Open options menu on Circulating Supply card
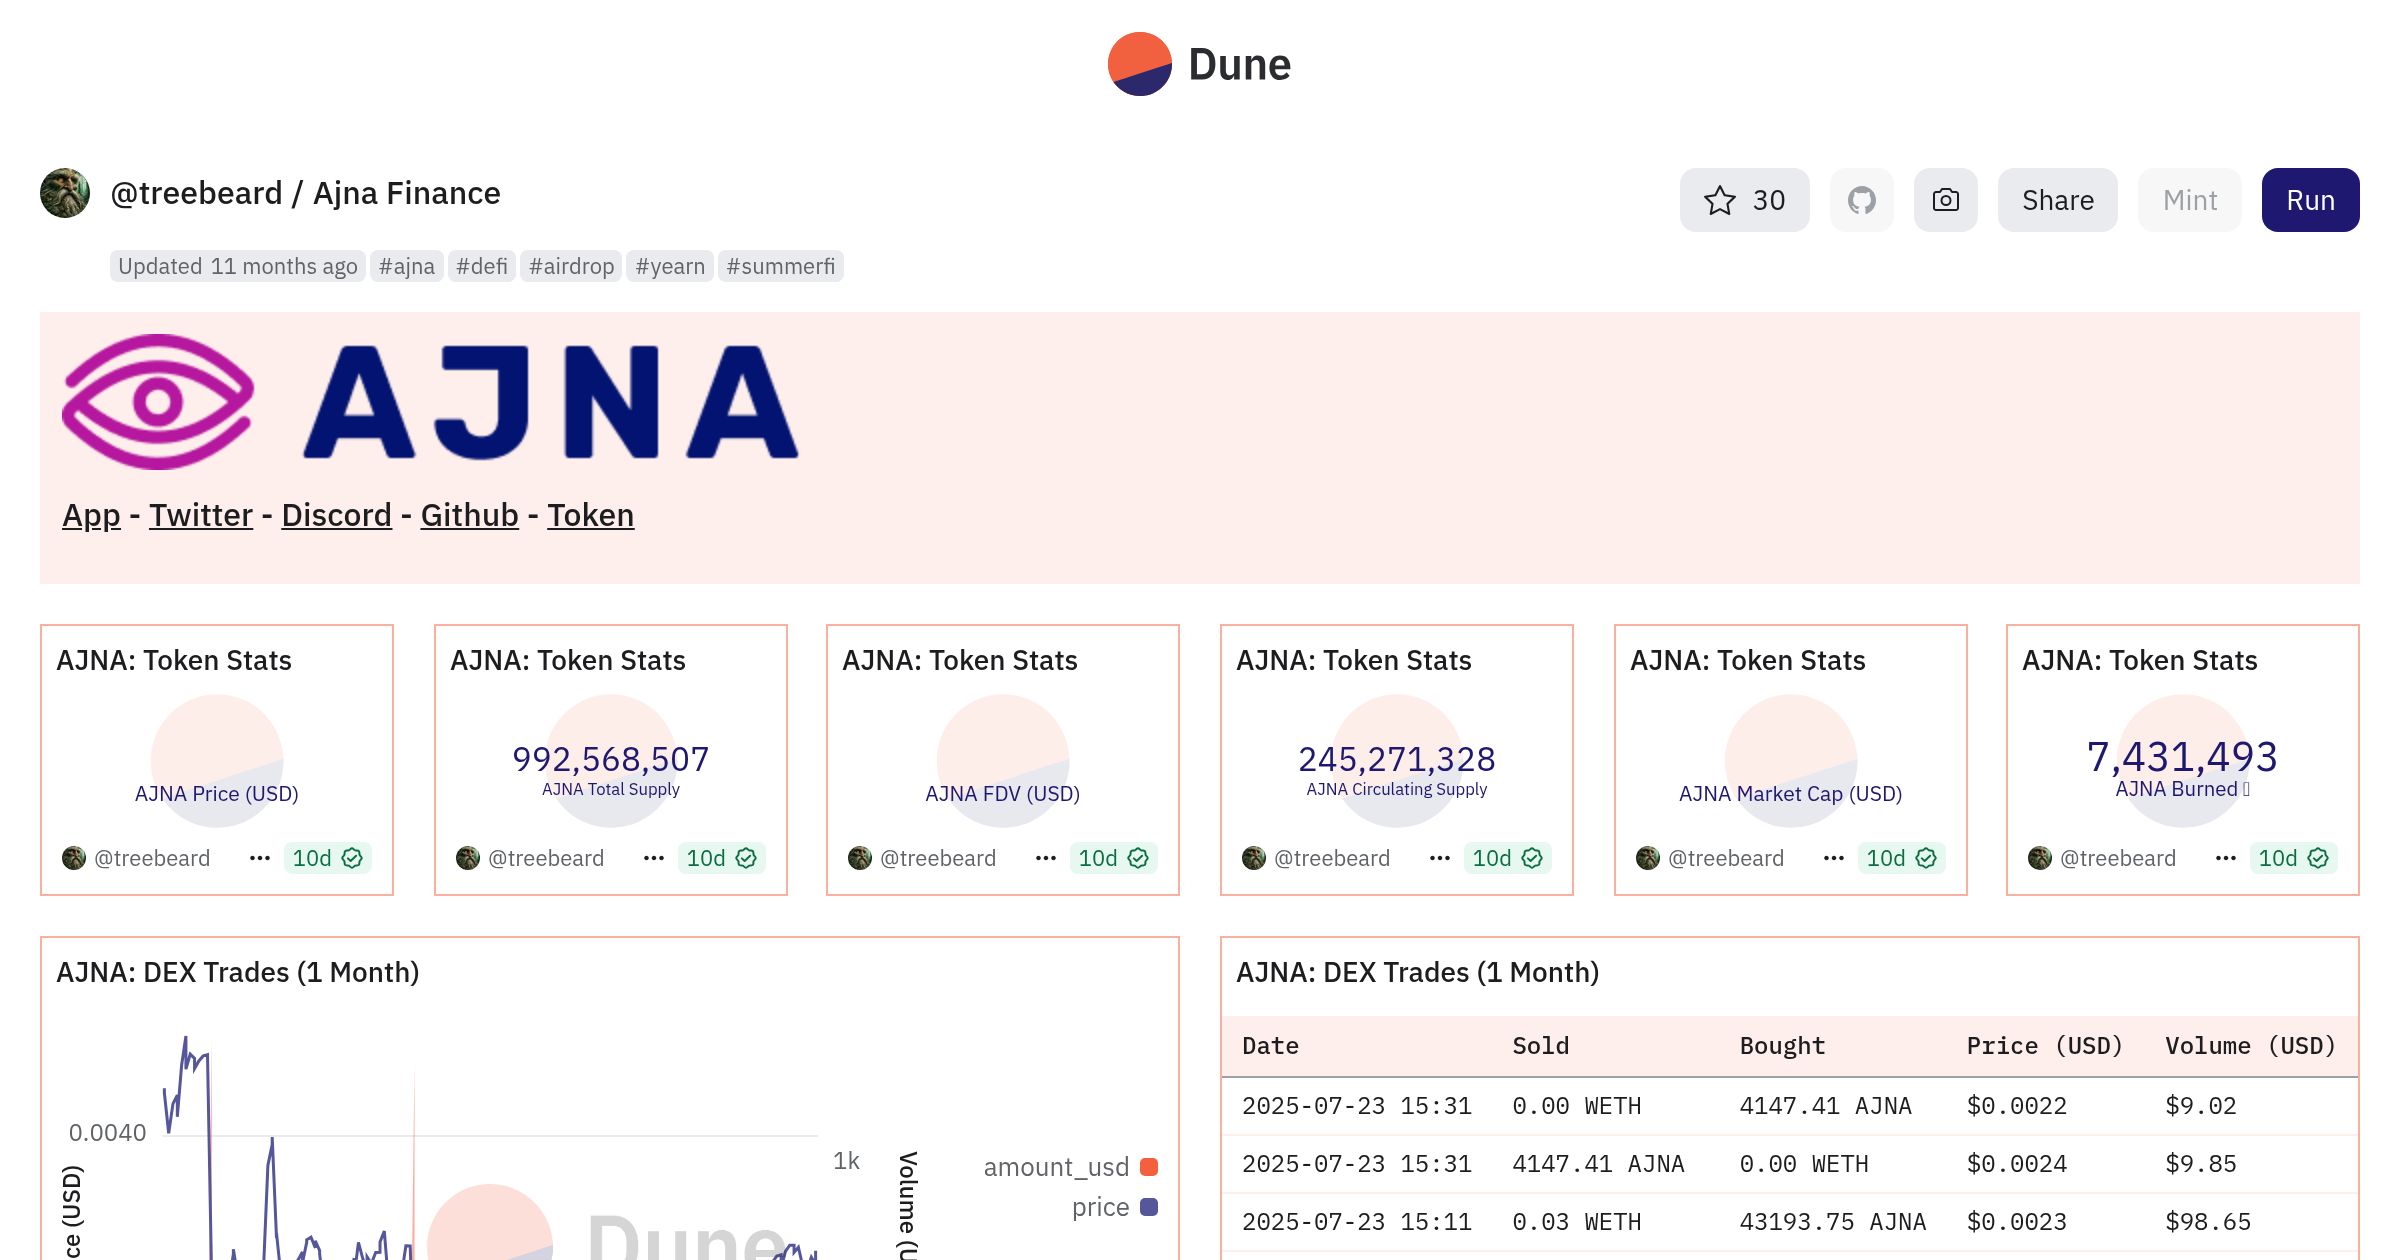2400x1260 pixels. (x=1440, y=858)
